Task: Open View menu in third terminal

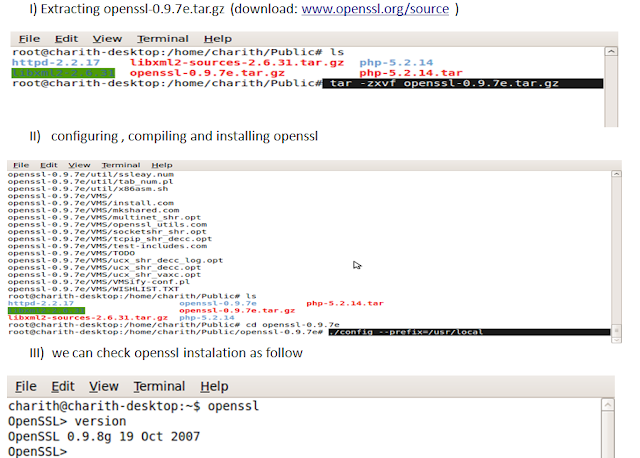Action: (104, 386)
